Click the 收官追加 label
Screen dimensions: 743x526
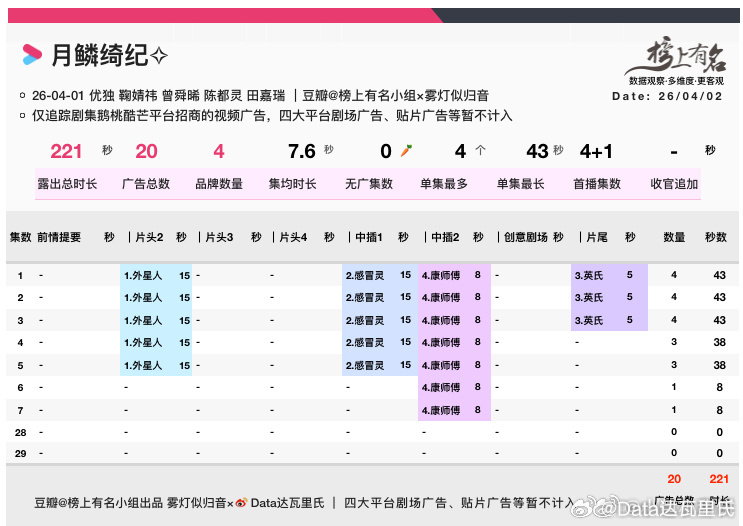pyautogui.click(x=674, y=184)
